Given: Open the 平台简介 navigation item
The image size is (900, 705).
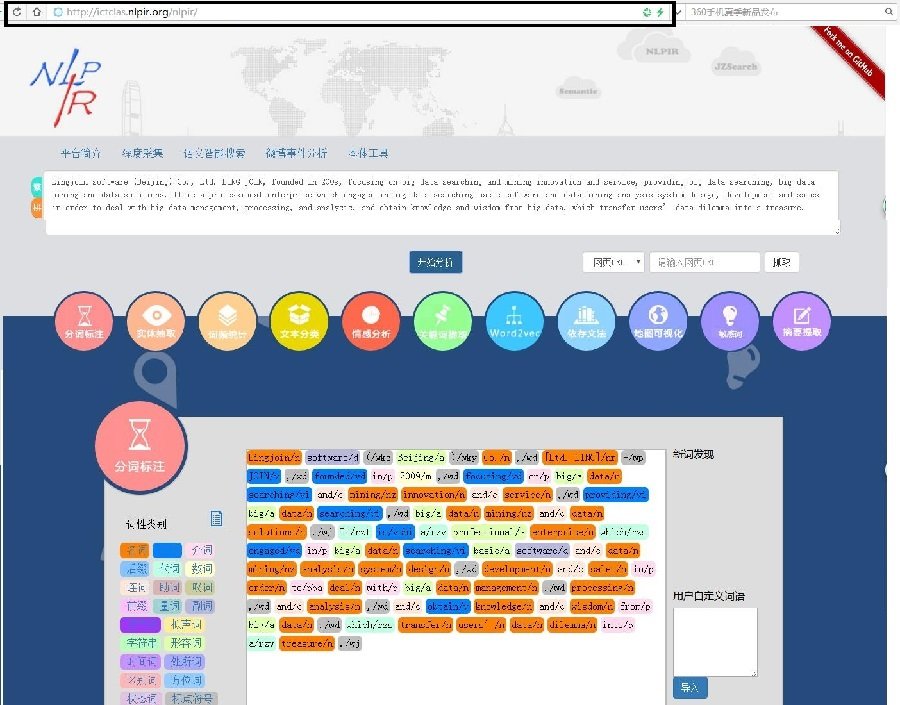Looking at the screenshot, I should point(81,153).
